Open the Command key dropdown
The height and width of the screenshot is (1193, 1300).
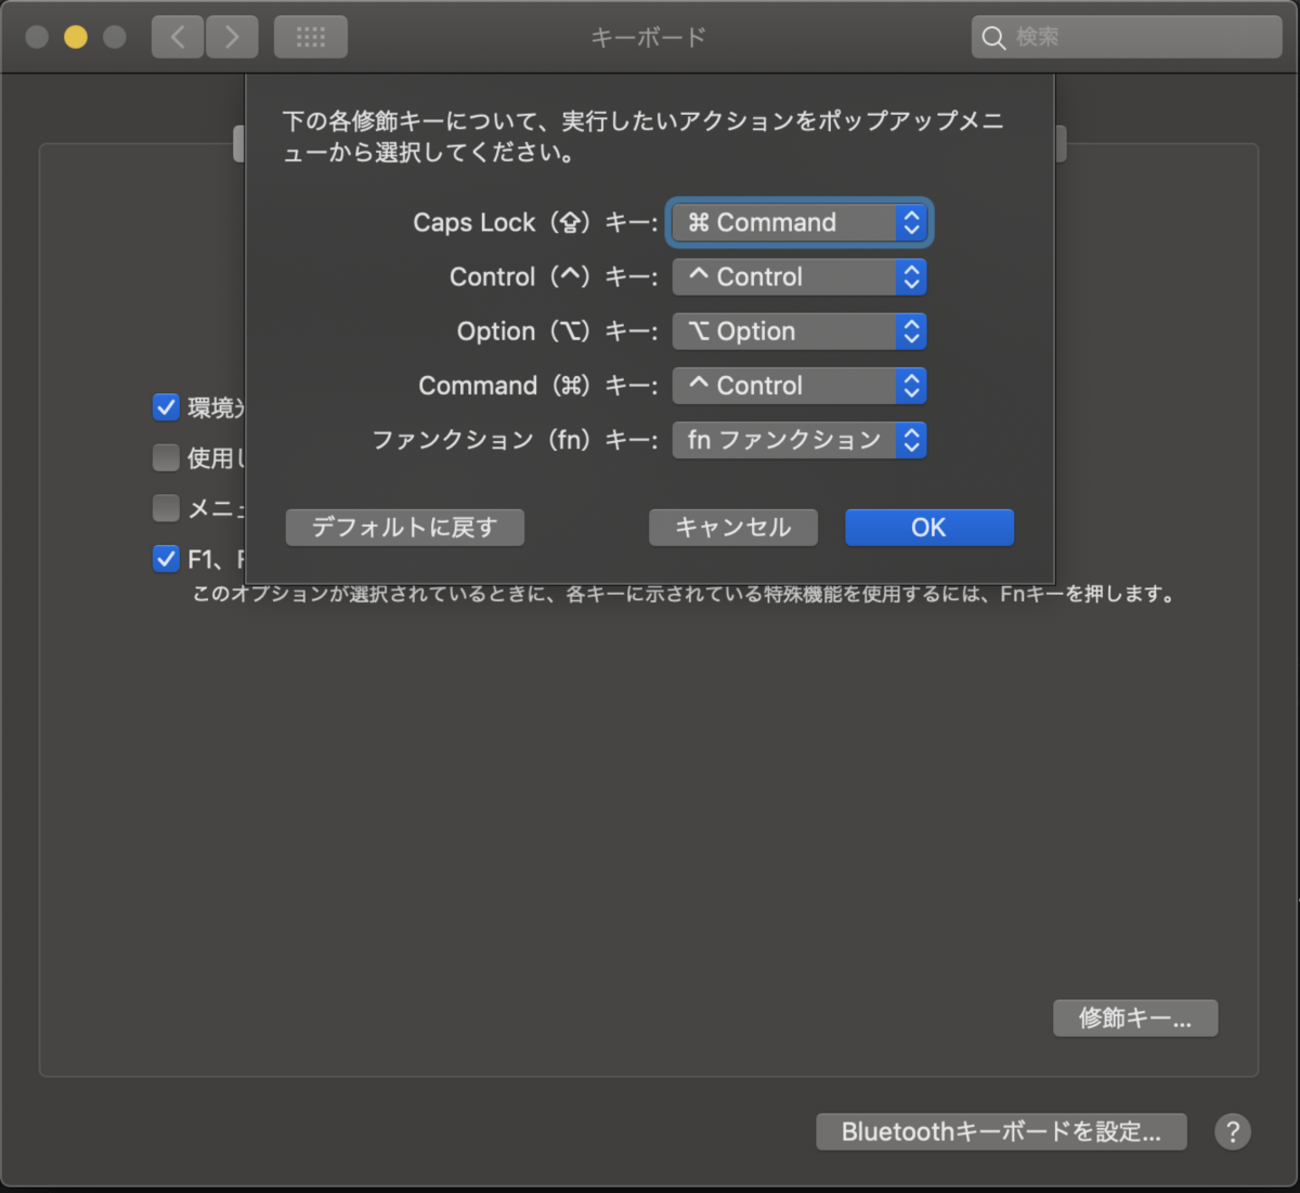point(799,385)
